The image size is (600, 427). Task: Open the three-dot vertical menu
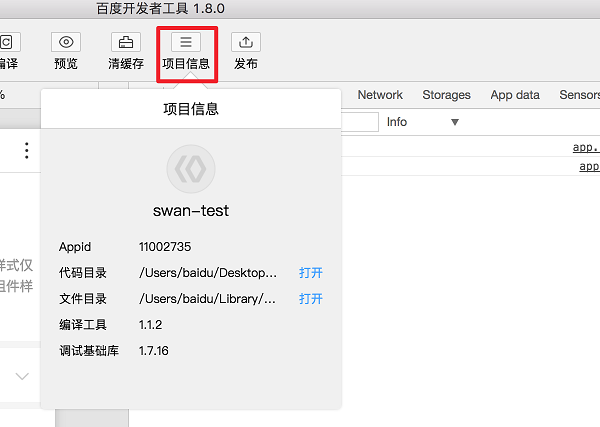click(x=26, y=150)
